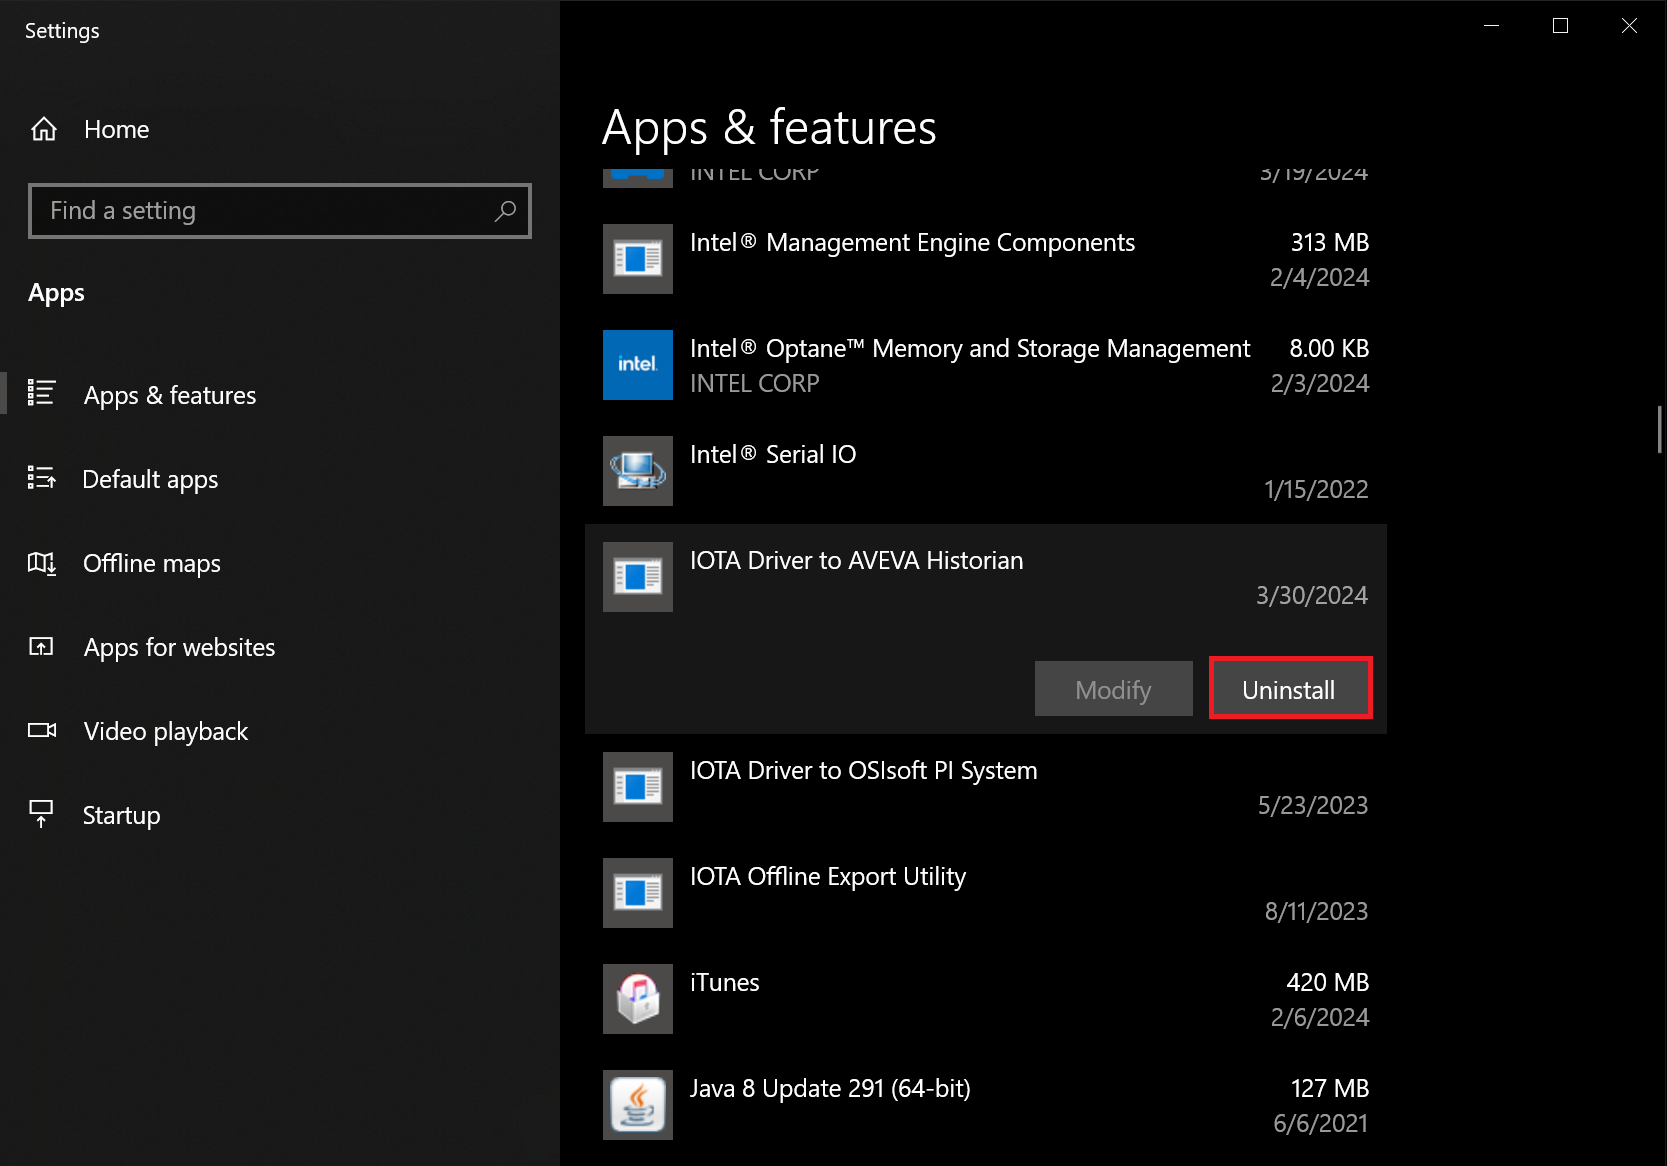Screen dimensions: 1667x1166
Task: Select the Intel Serial IO entry
Action: [x=986, y=471]
